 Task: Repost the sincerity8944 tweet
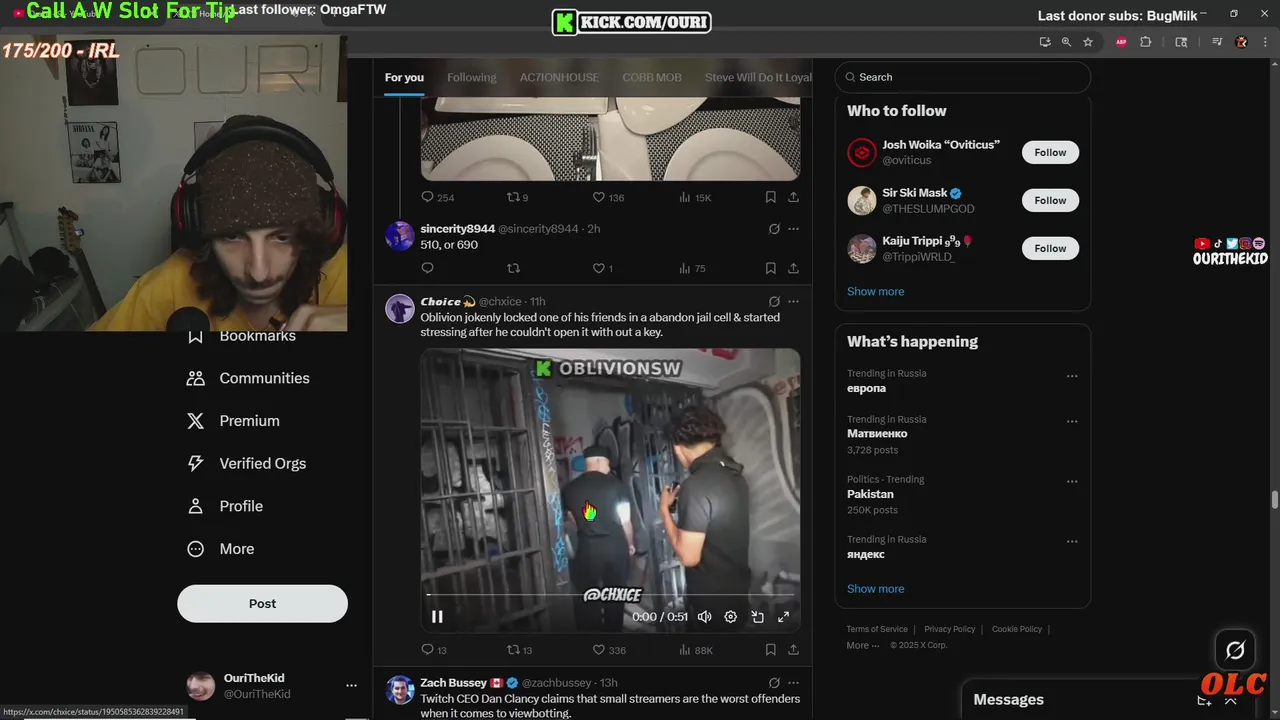click(x=513, y=268)
